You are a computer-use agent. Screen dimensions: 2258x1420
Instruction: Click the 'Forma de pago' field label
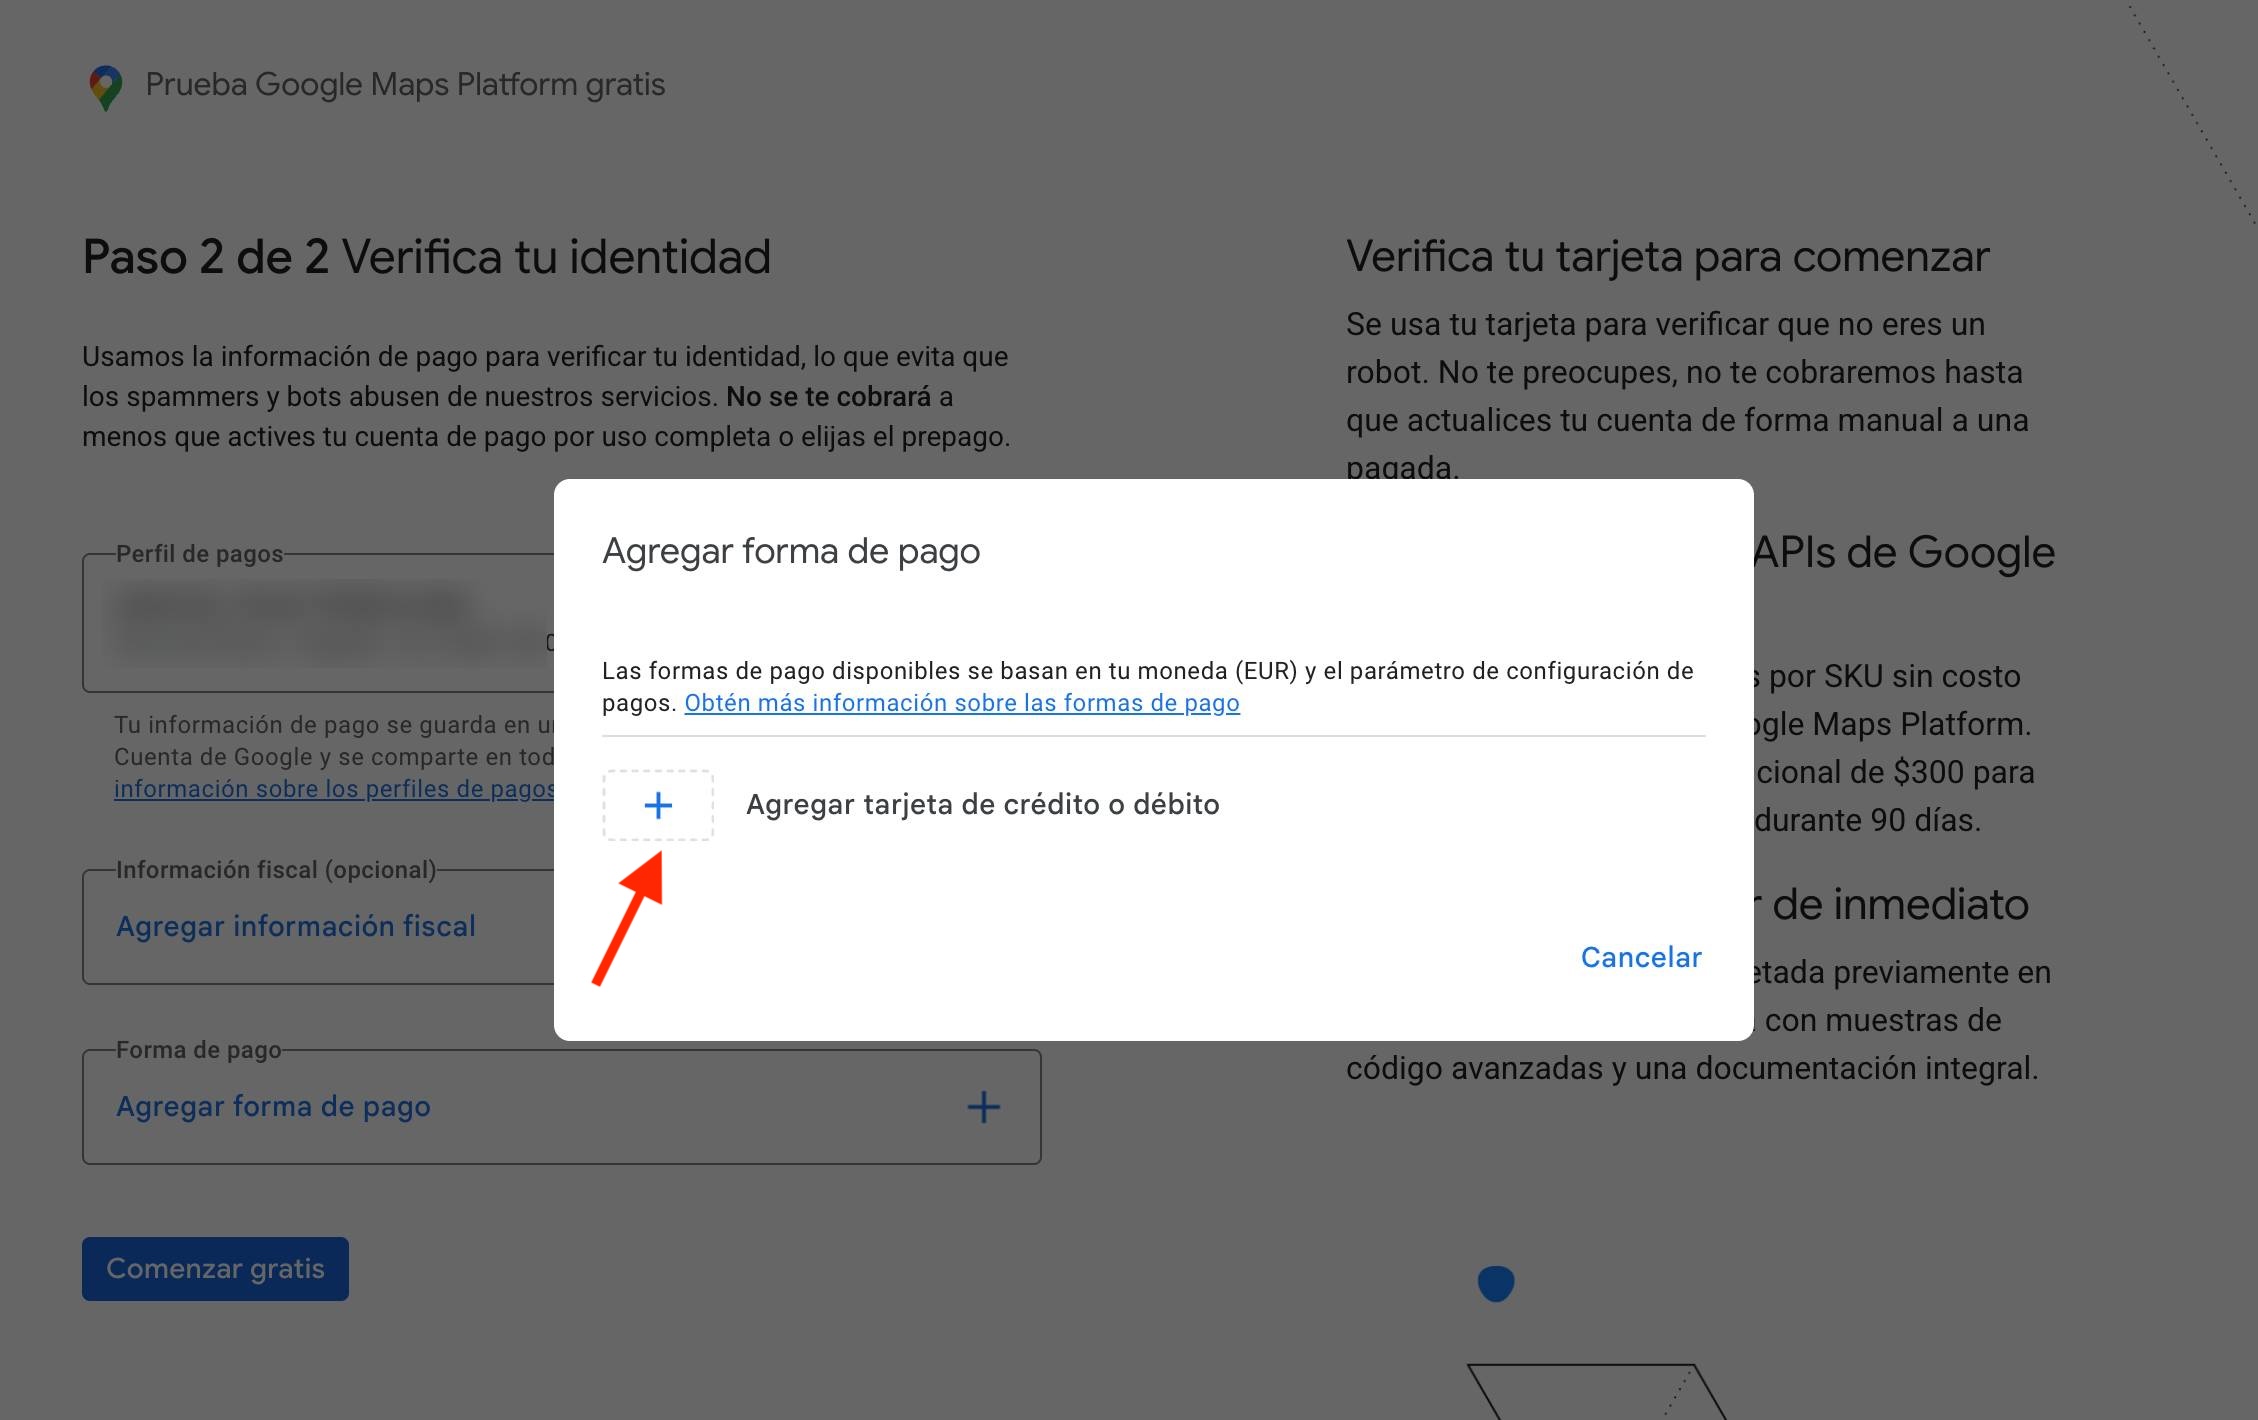click(199, 1050)
